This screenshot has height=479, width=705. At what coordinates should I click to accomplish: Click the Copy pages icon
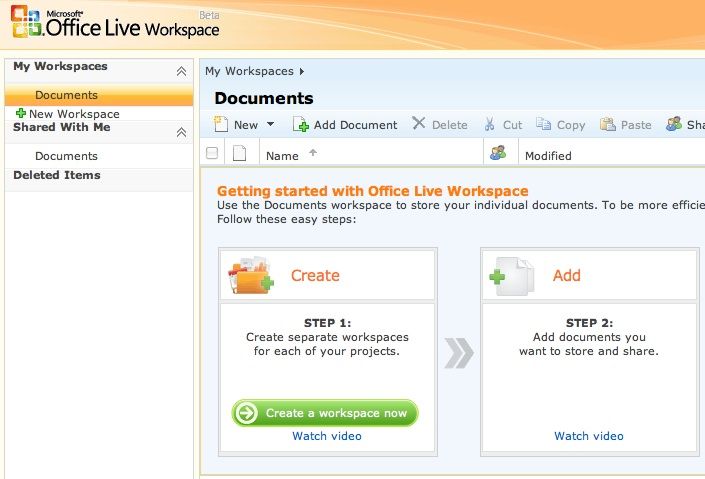coord(543,124)
